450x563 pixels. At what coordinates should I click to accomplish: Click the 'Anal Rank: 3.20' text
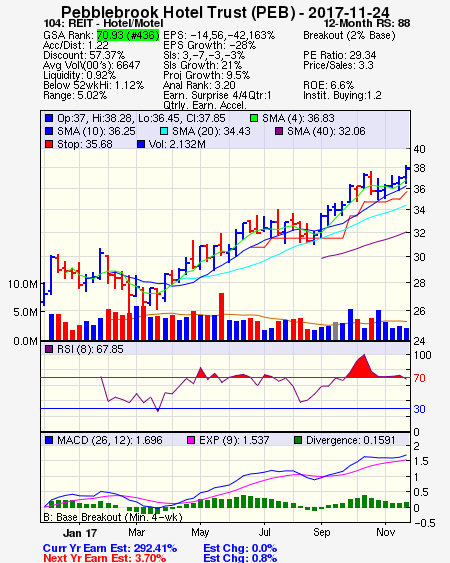[x=199, y=85]
